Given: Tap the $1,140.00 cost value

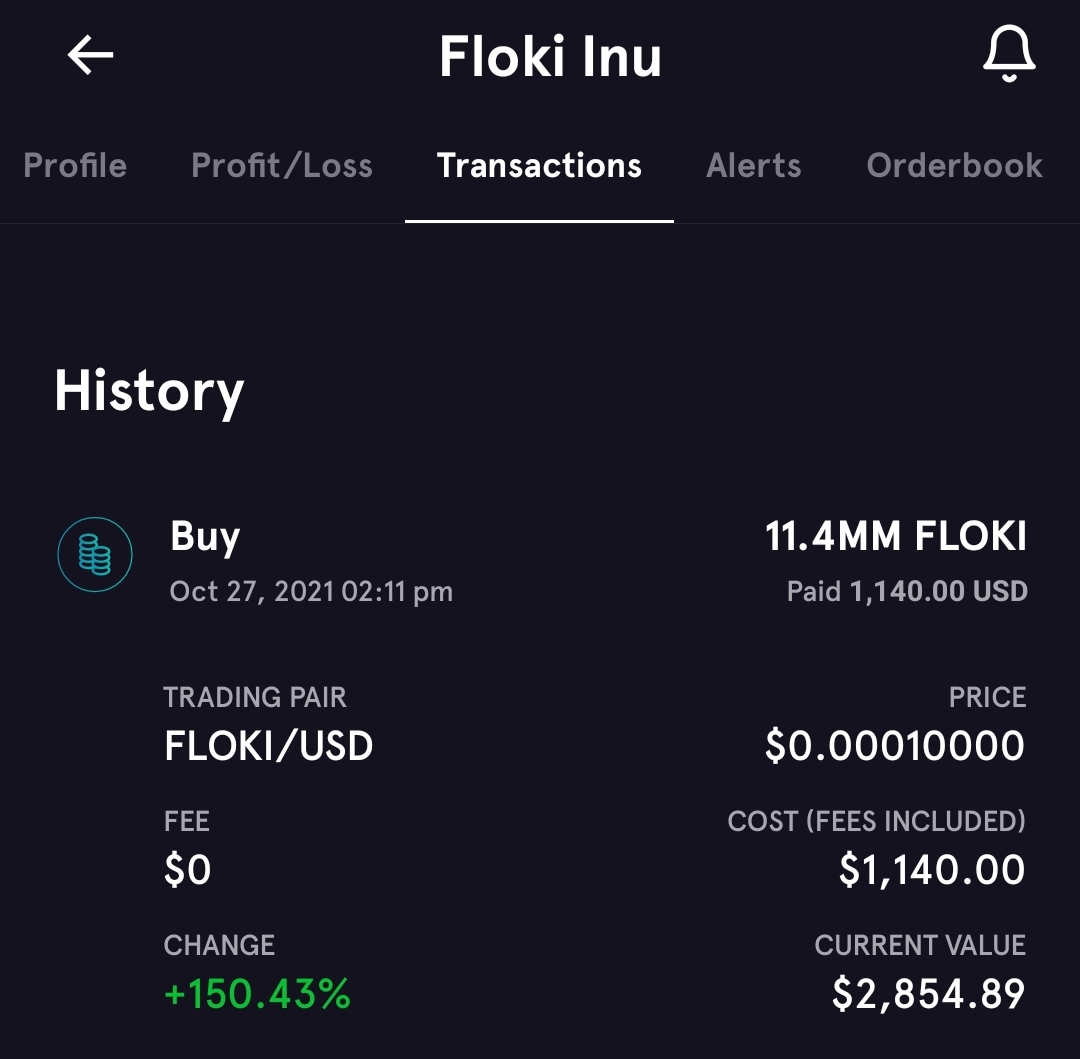Looking at the screenshot, I should [x=932, y=870].
